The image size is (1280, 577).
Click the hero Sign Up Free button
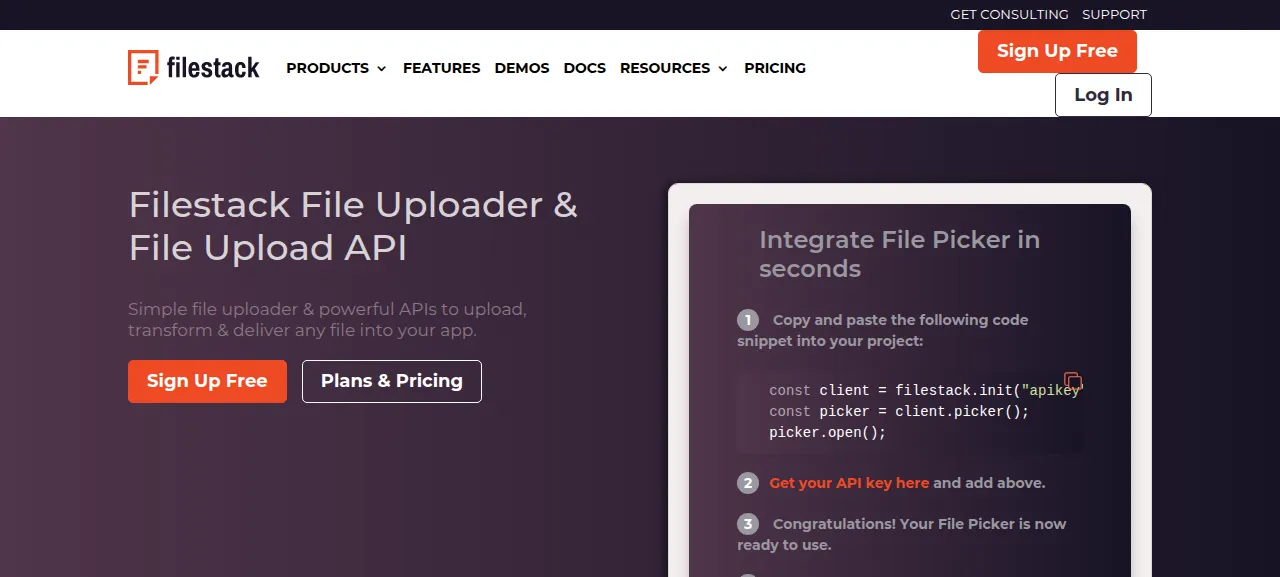click(207, 381)
